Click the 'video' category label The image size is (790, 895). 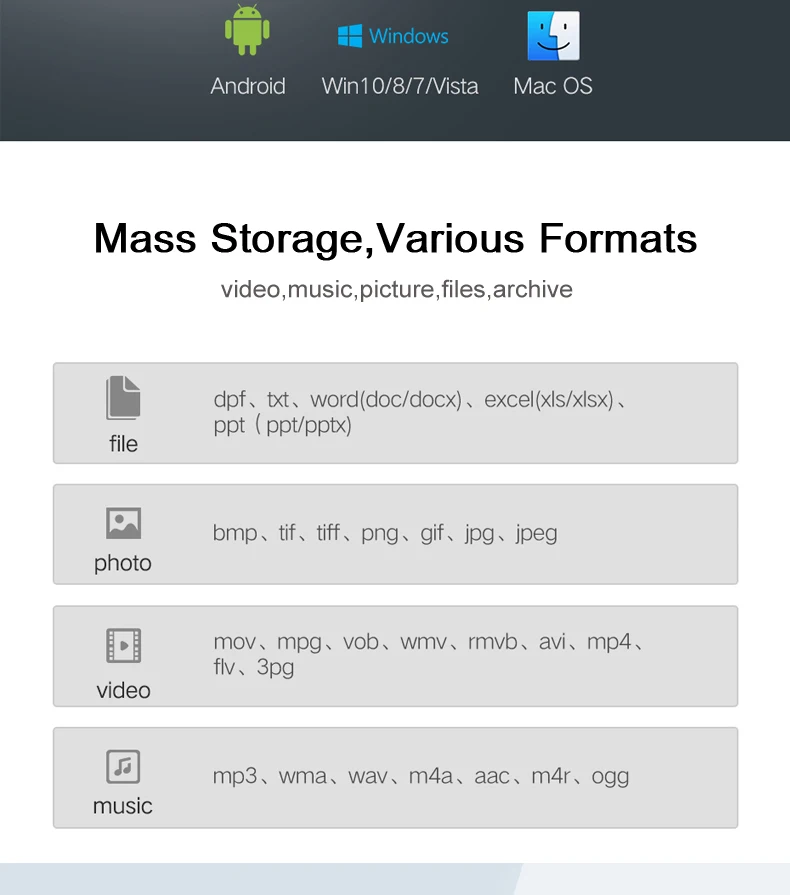point(123,691)
